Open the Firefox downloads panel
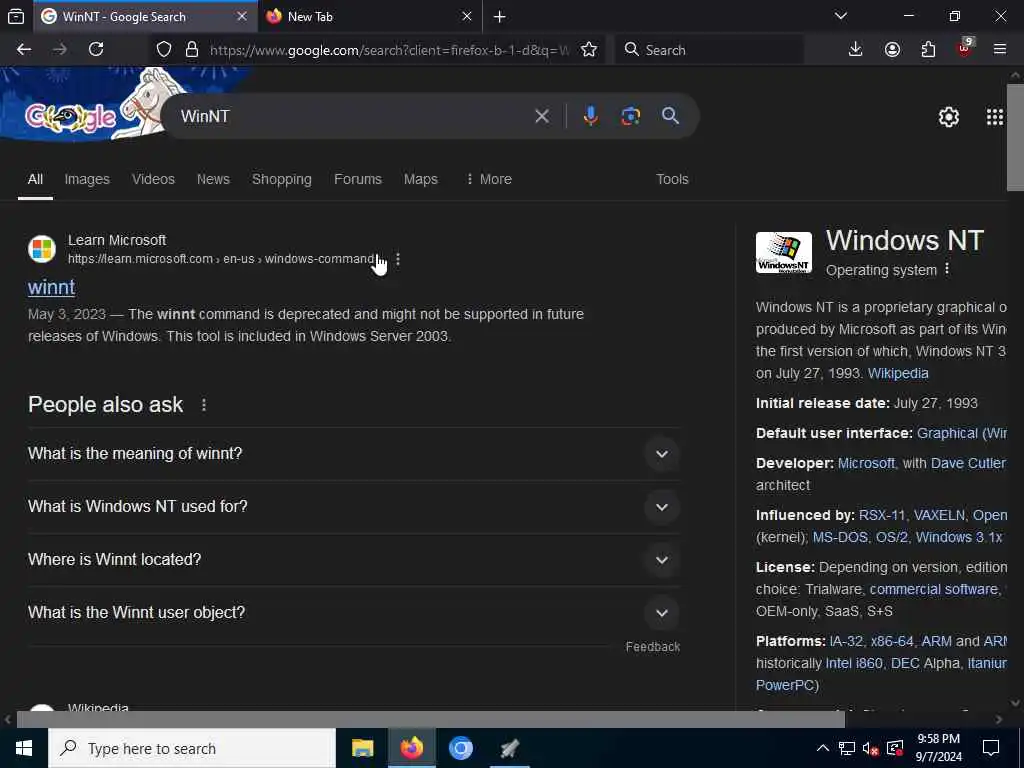1024x768 pixels. click(x=855, y=50)
